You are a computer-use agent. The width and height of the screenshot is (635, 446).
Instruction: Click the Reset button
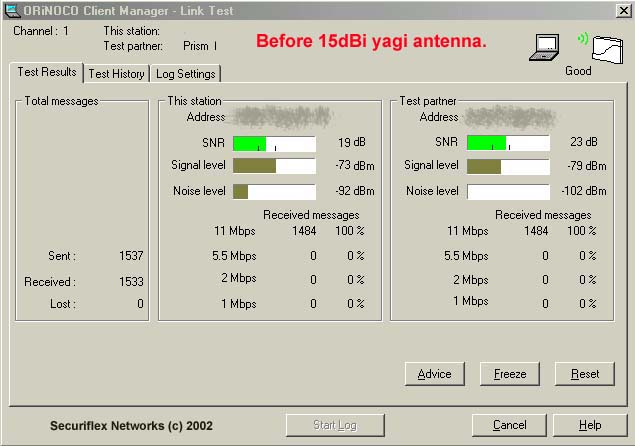[584, 374]
